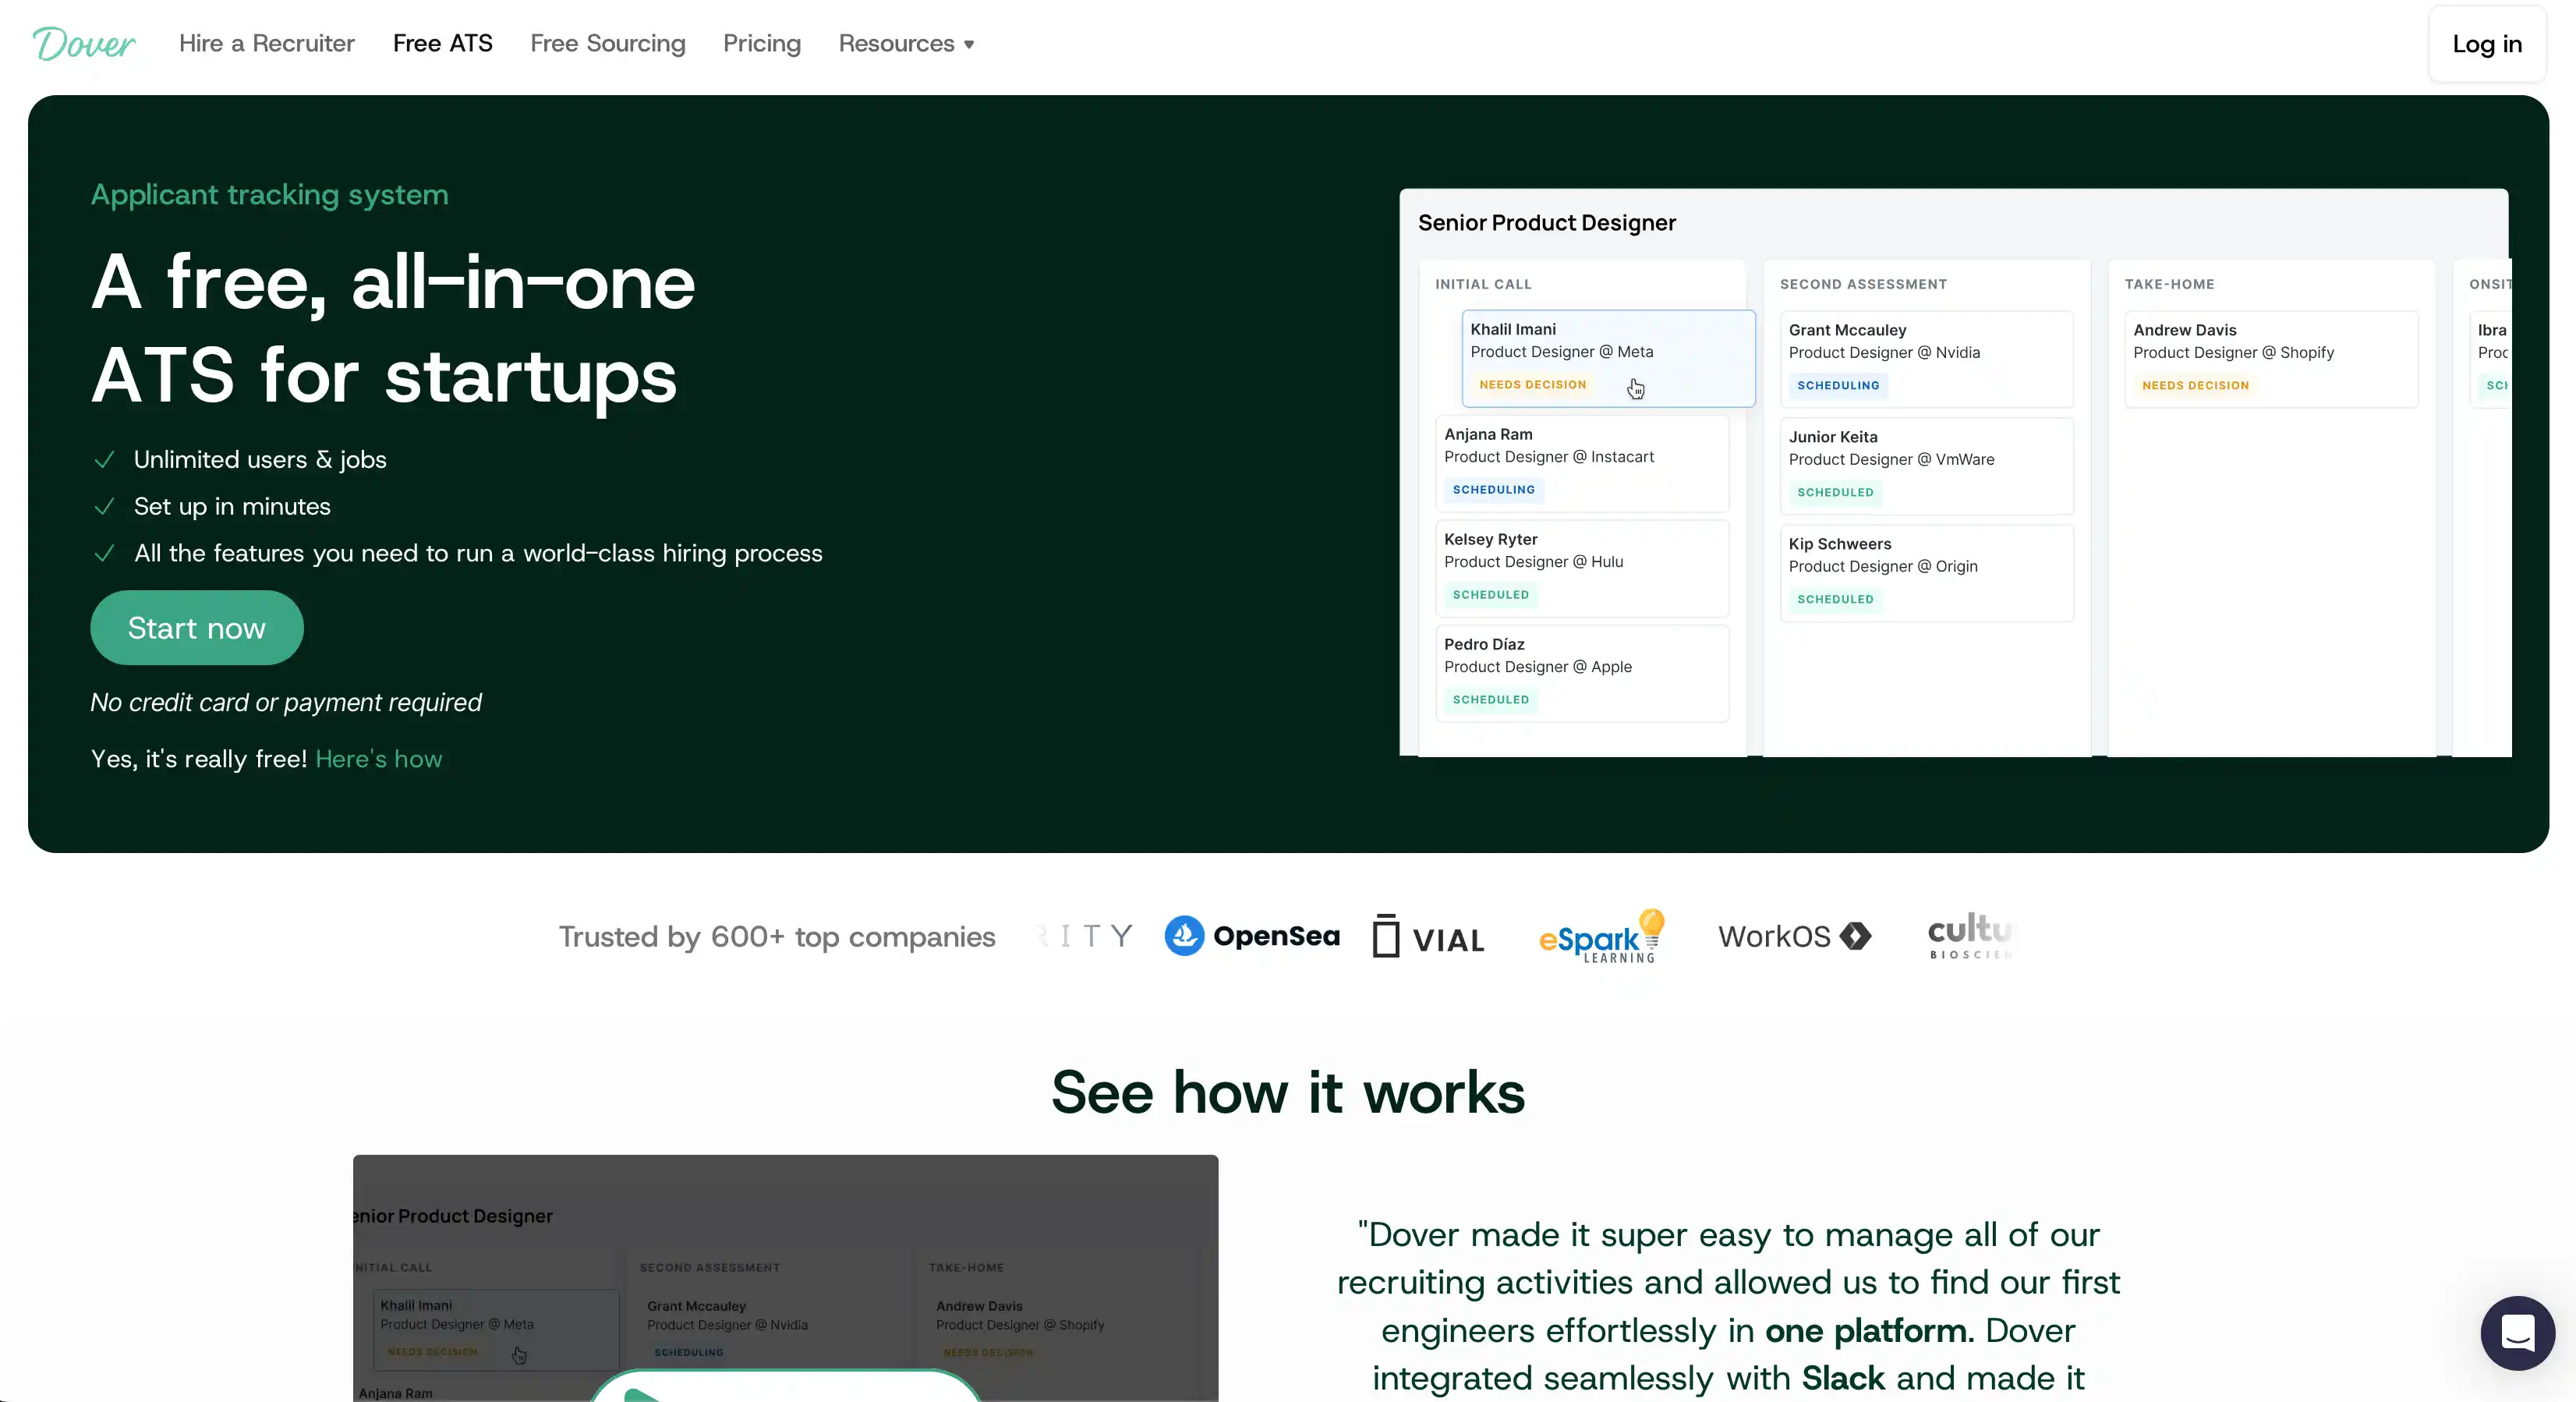Viewport: 2576px width, 1402px height.
Task: Go to Free Sourcing page
Action: [x=608, y=44]
